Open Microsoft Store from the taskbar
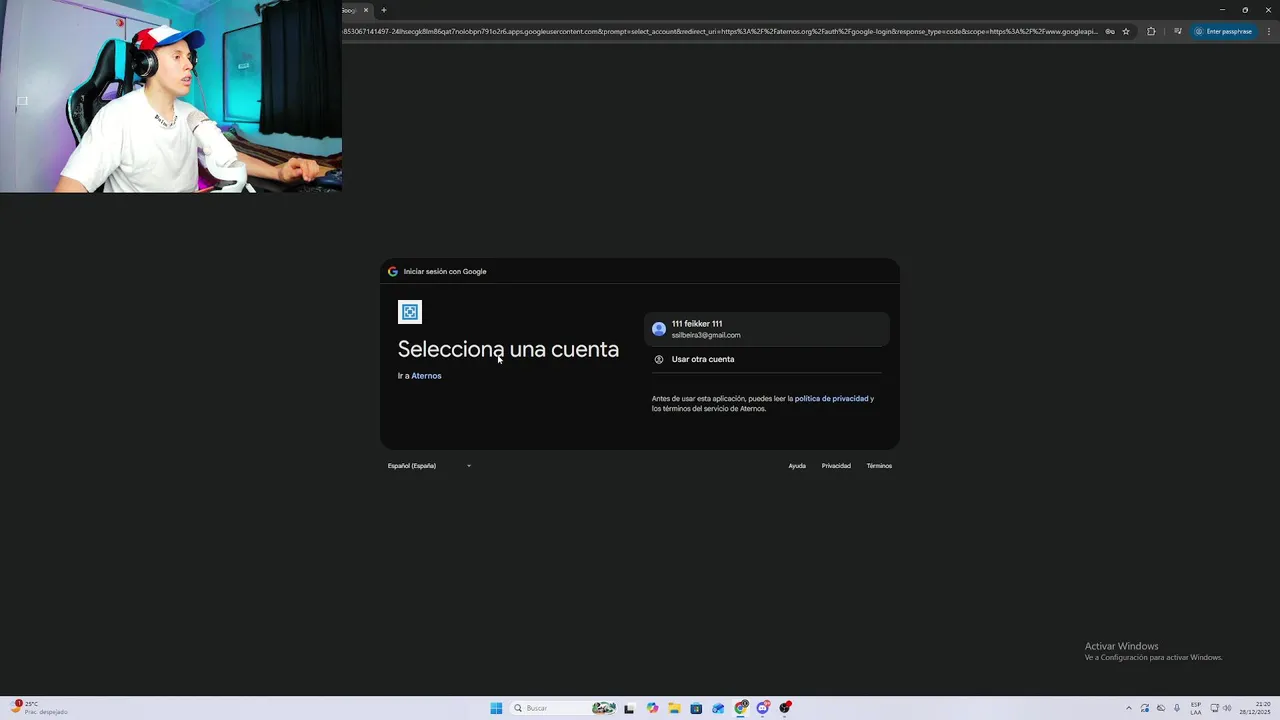Viewport: 1280px width, 720px height. tap(696, 708)
